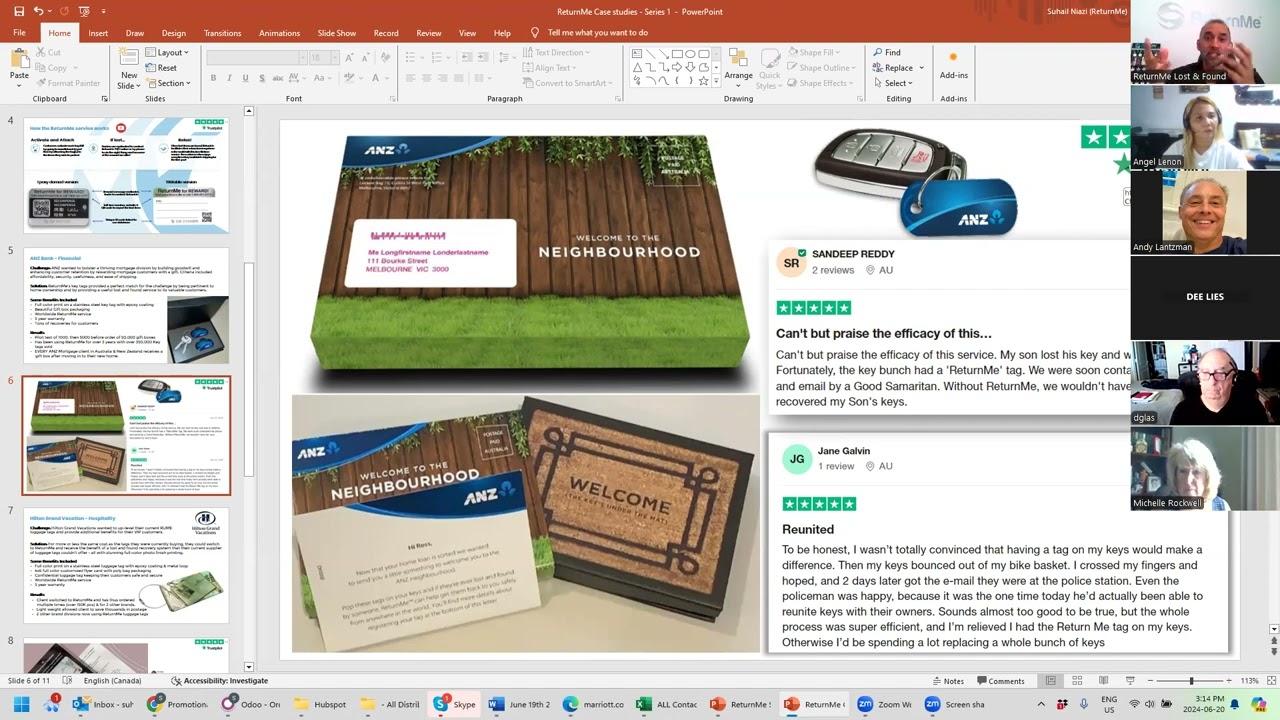The image size is (1280, 720).
Task: Switch to the Design tab
Action: coord(174,33)
